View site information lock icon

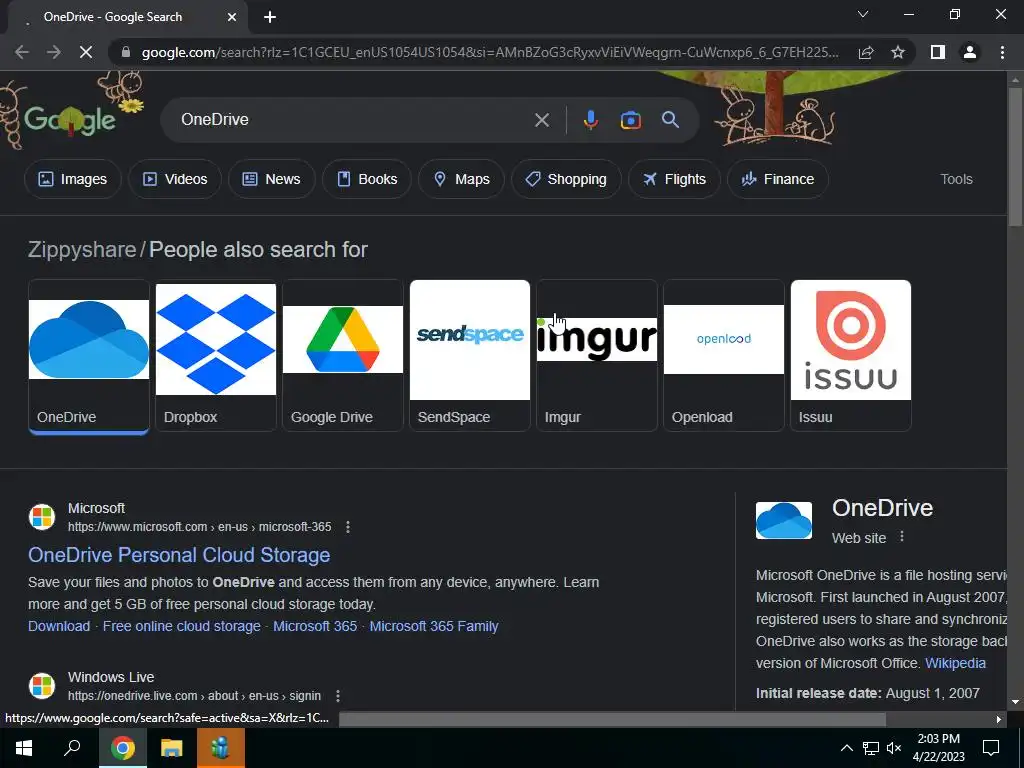(x=125, y=52)
